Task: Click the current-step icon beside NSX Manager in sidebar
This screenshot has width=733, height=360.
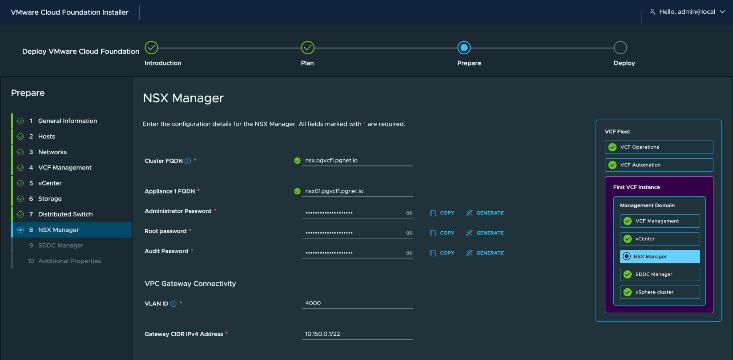Action: point(20,230)
